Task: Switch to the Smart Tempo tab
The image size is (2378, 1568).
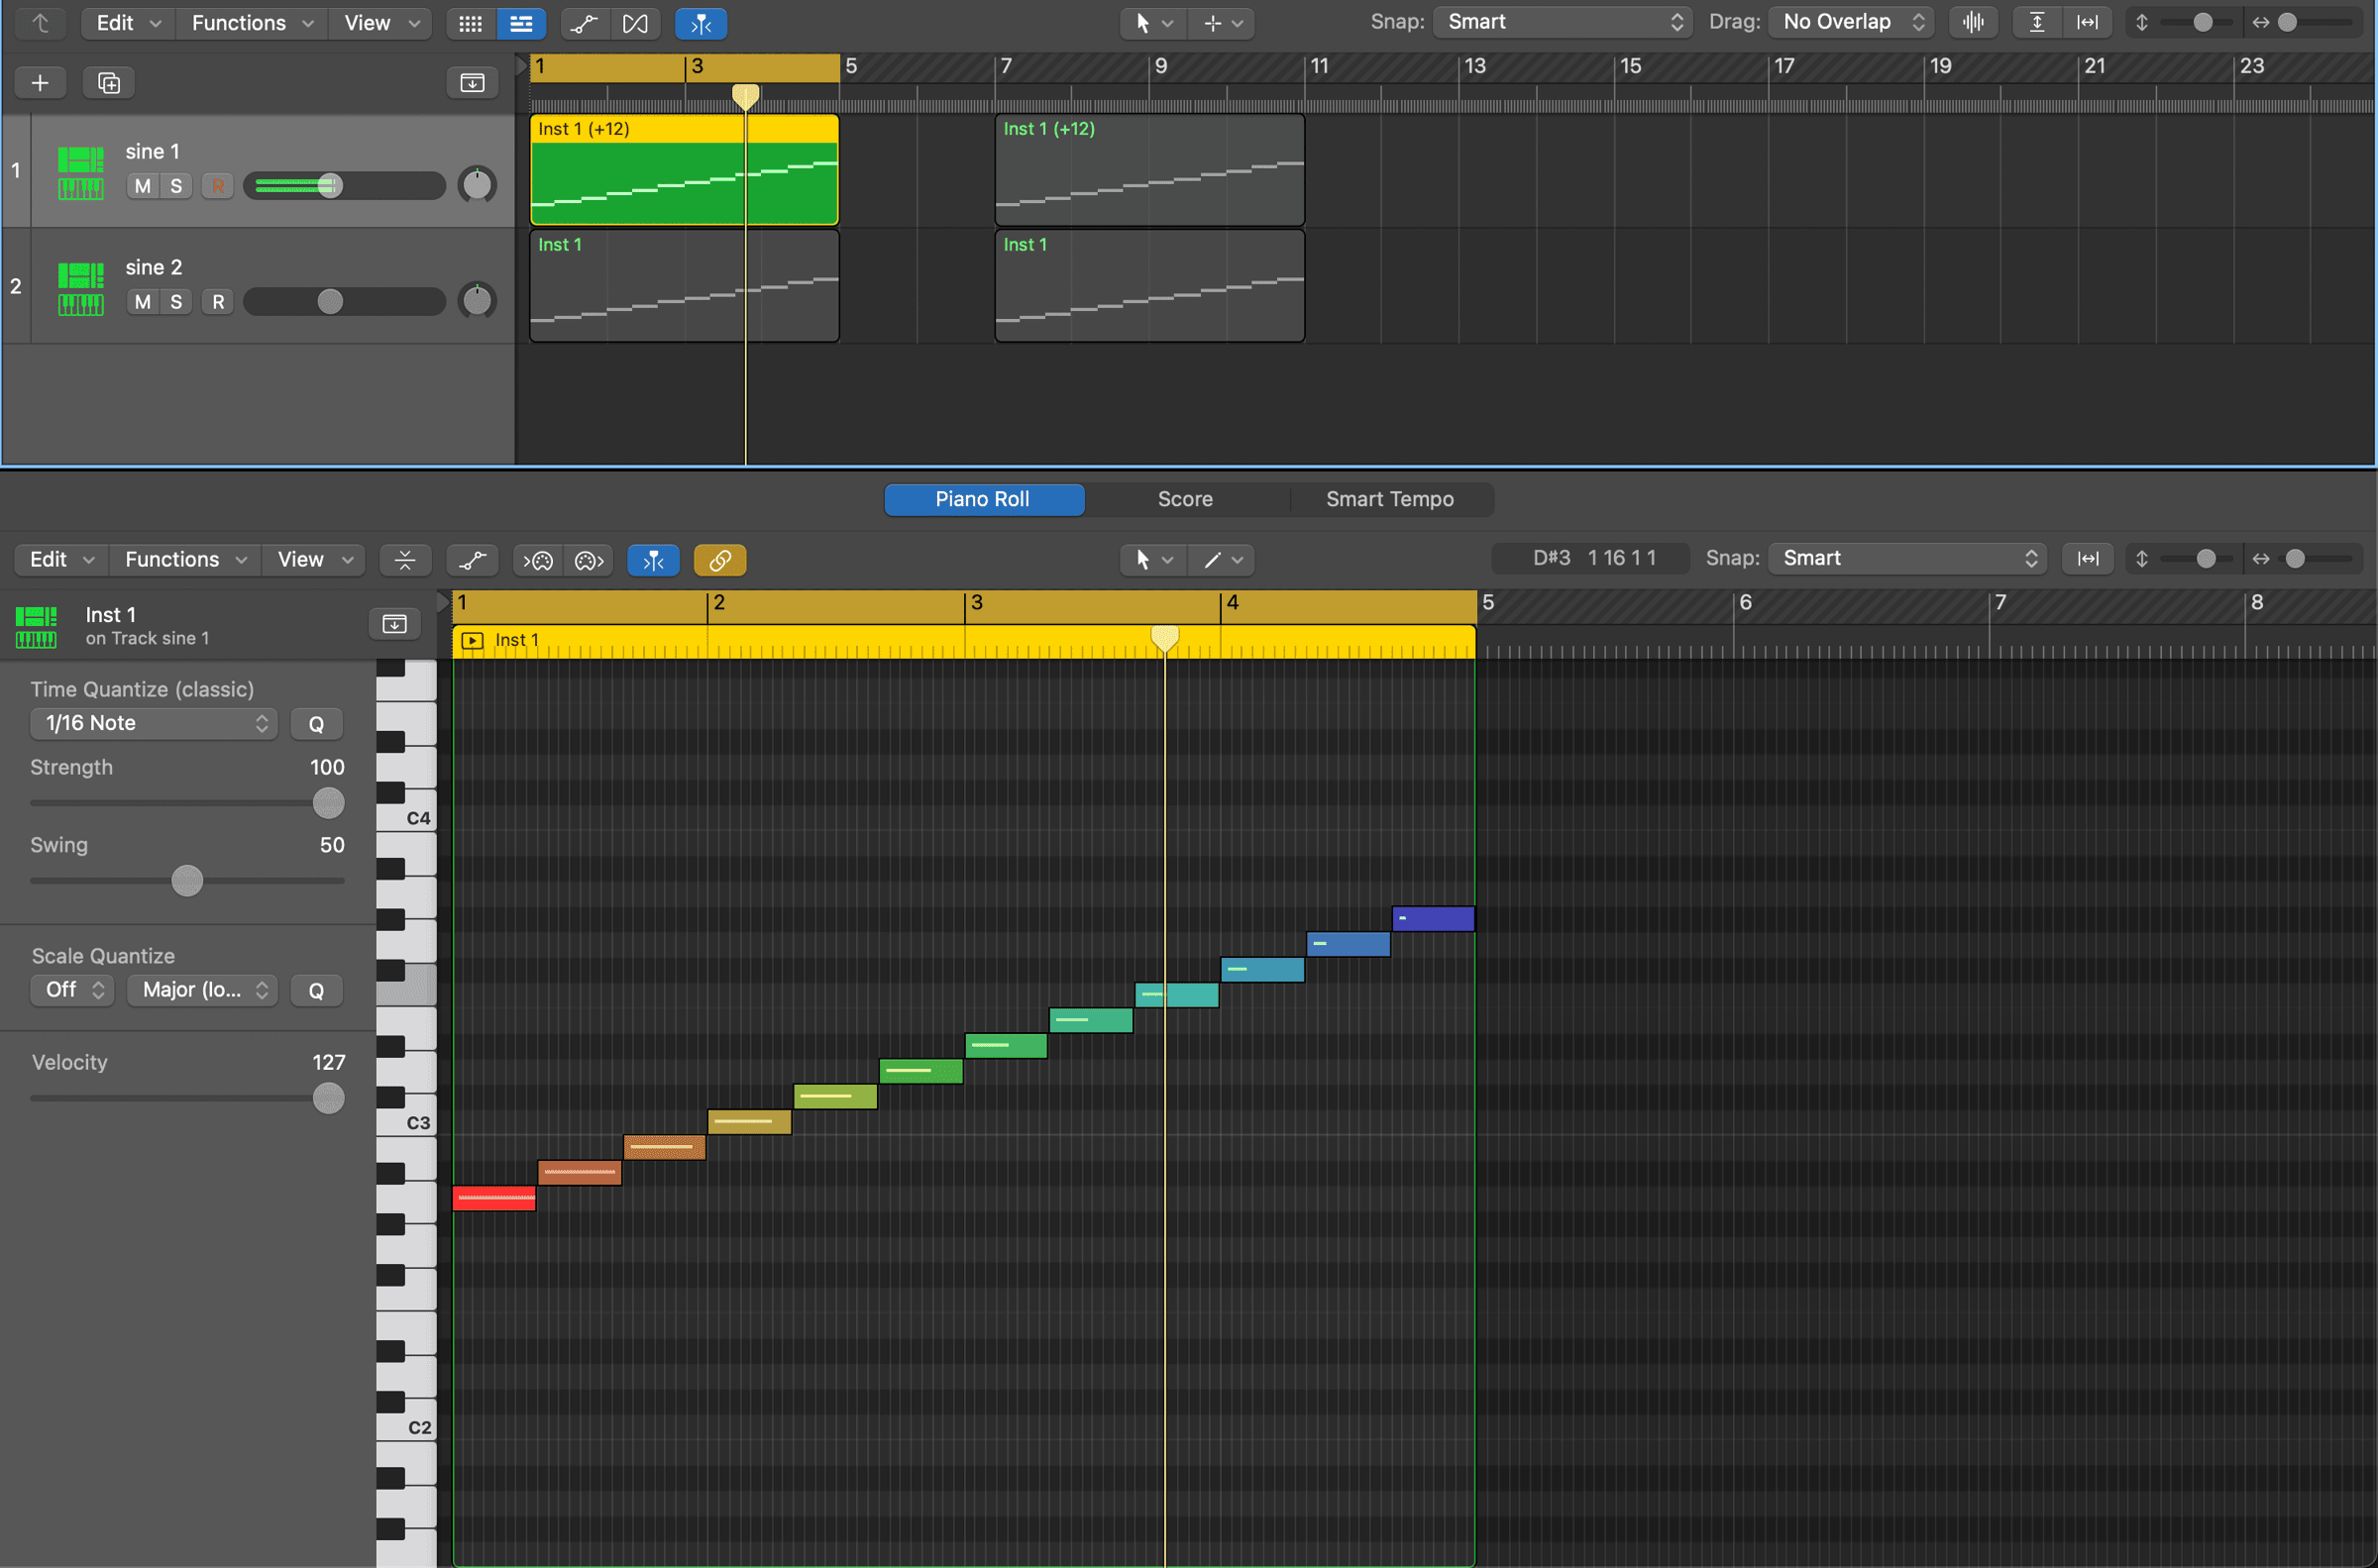Action: [x=1391, y=500]
